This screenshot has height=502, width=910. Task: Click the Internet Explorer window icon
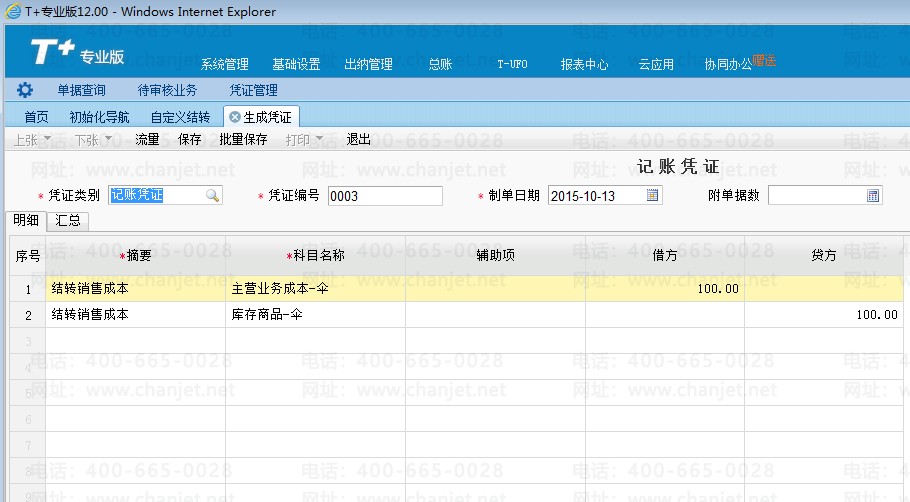point(11,11)
